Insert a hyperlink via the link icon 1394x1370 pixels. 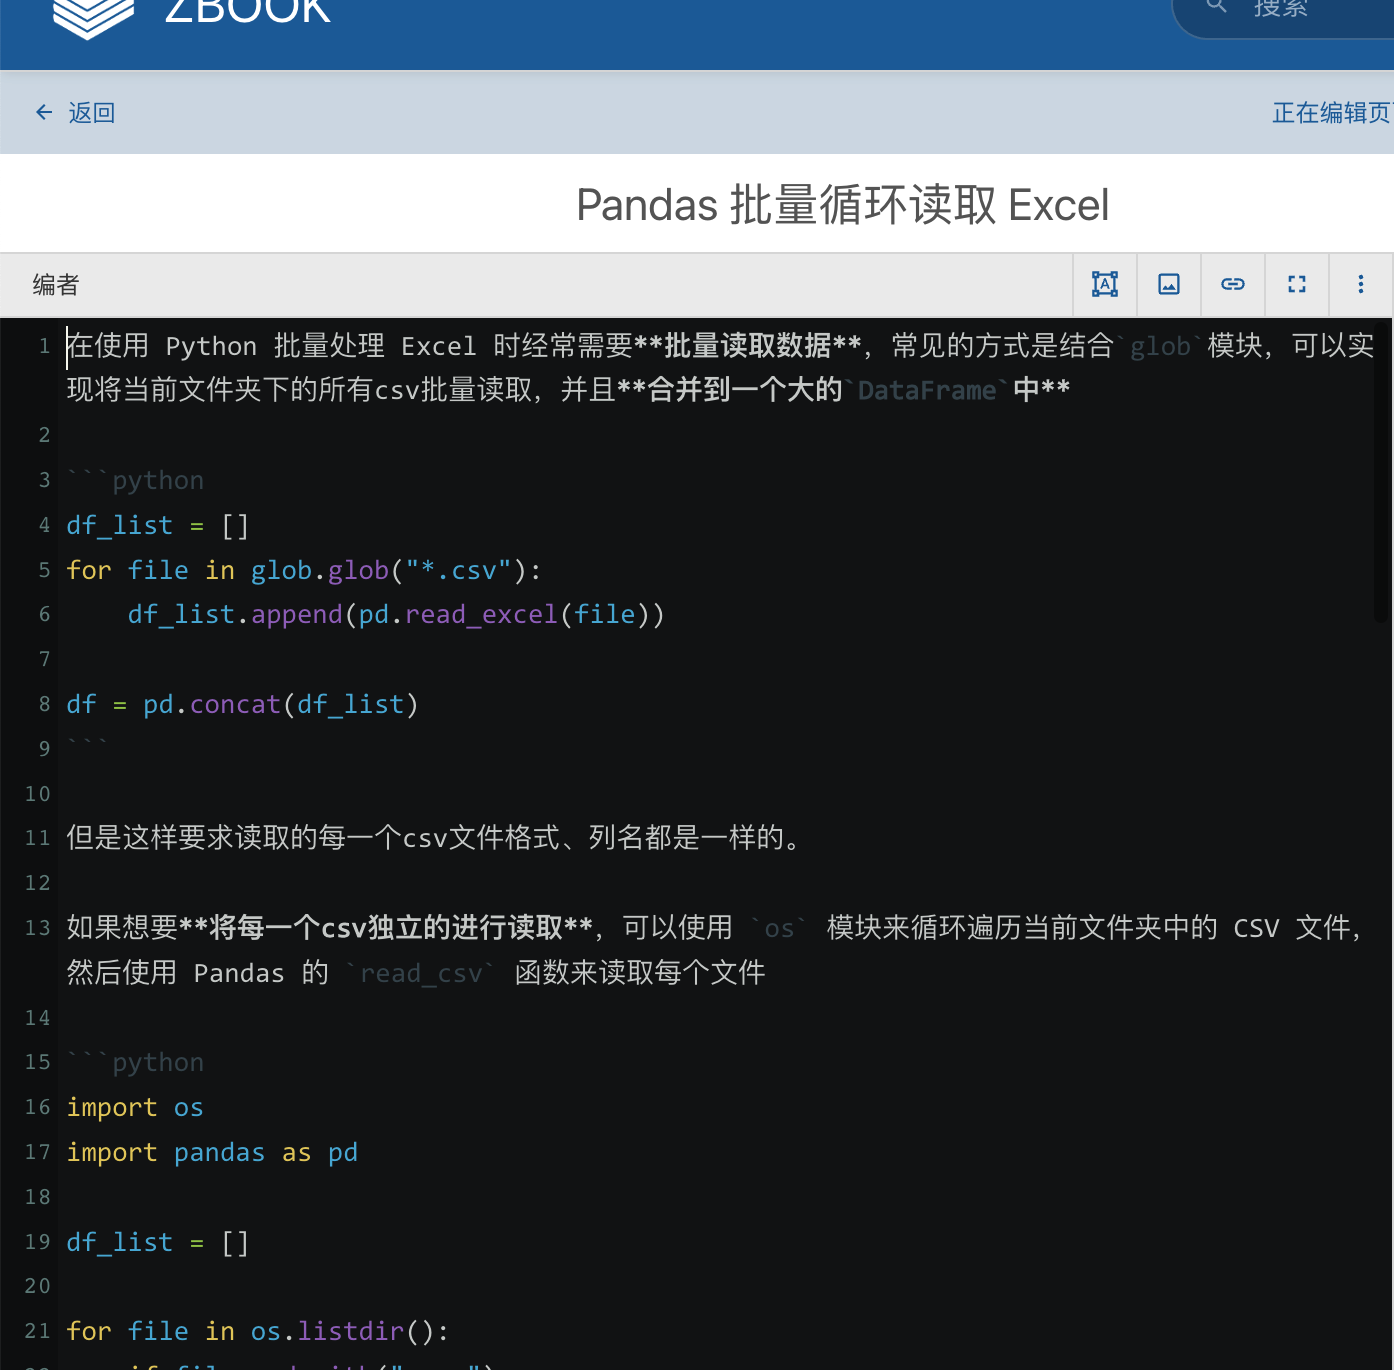[x=1232, y=284]
